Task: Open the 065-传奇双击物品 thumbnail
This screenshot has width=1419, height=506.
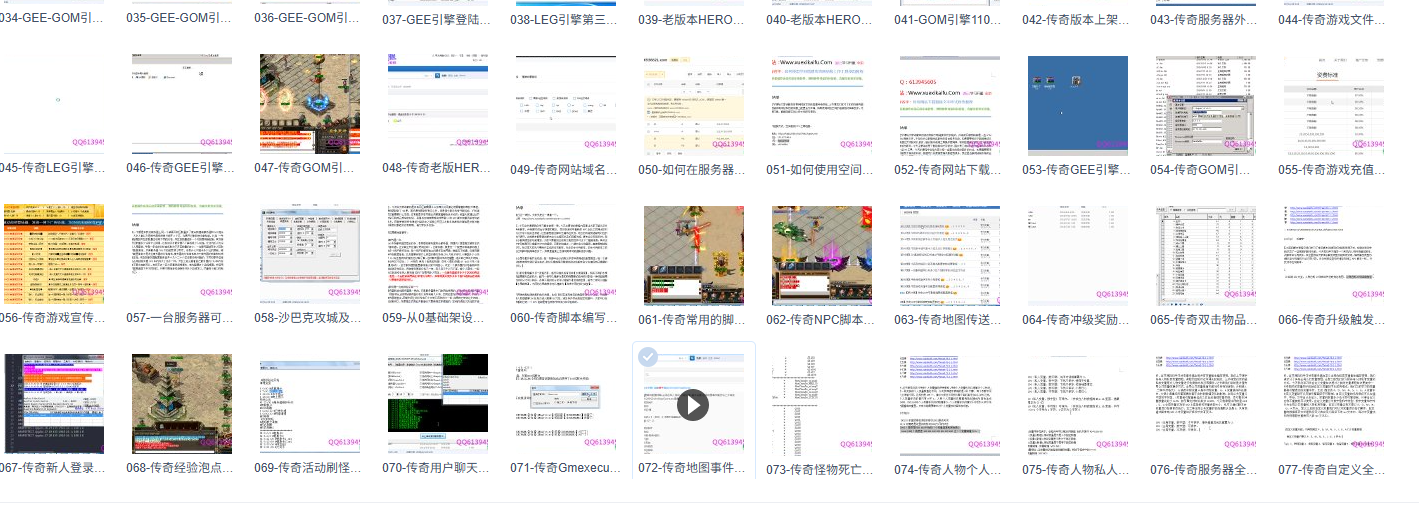Action: click(1206, 254)
